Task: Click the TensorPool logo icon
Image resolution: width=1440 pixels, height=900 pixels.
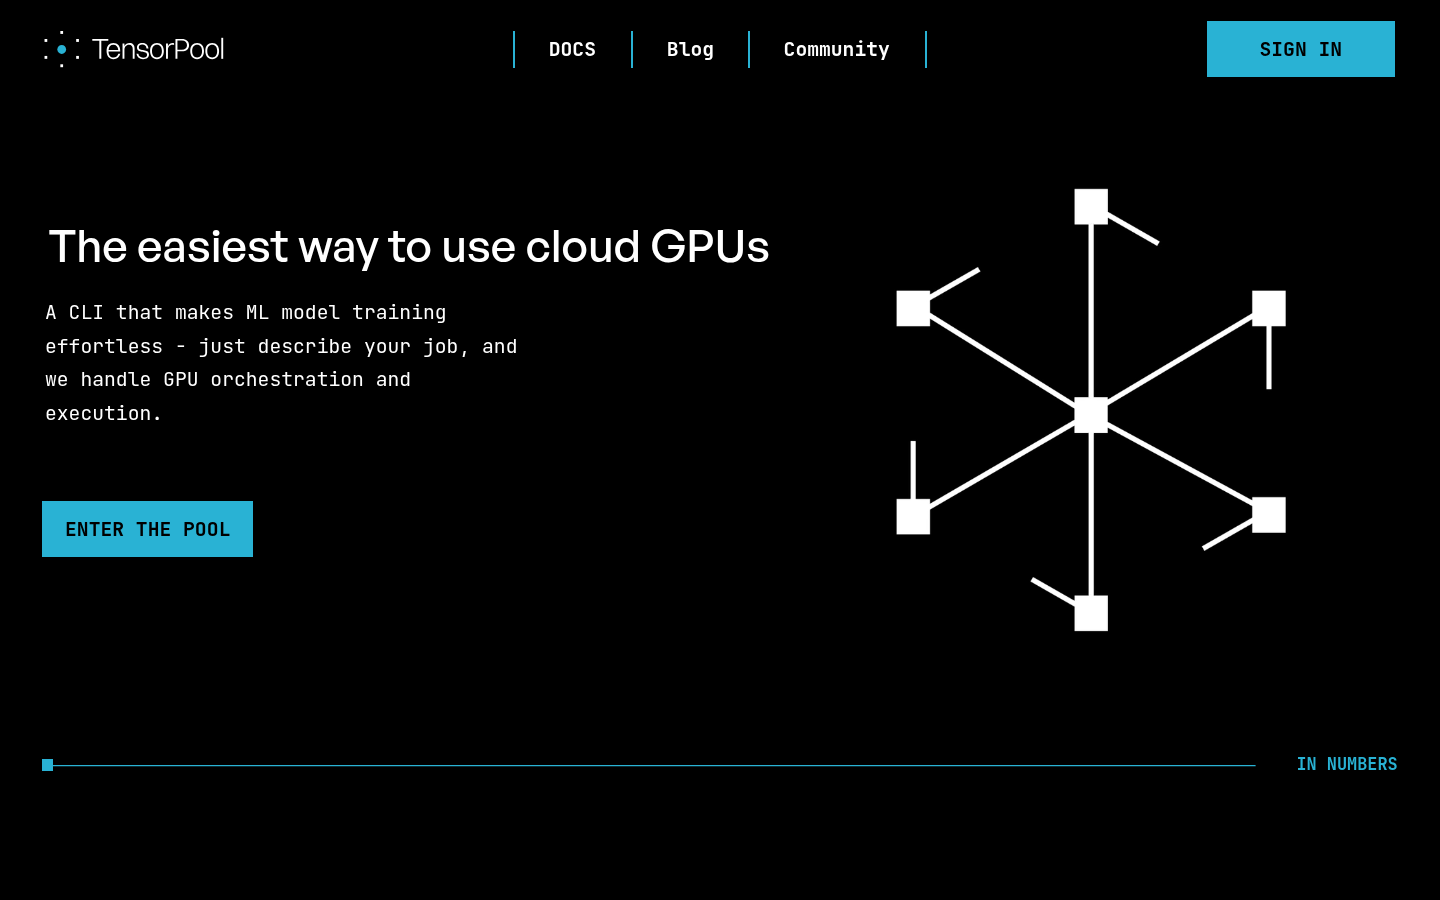Action: tap(61, 49)
